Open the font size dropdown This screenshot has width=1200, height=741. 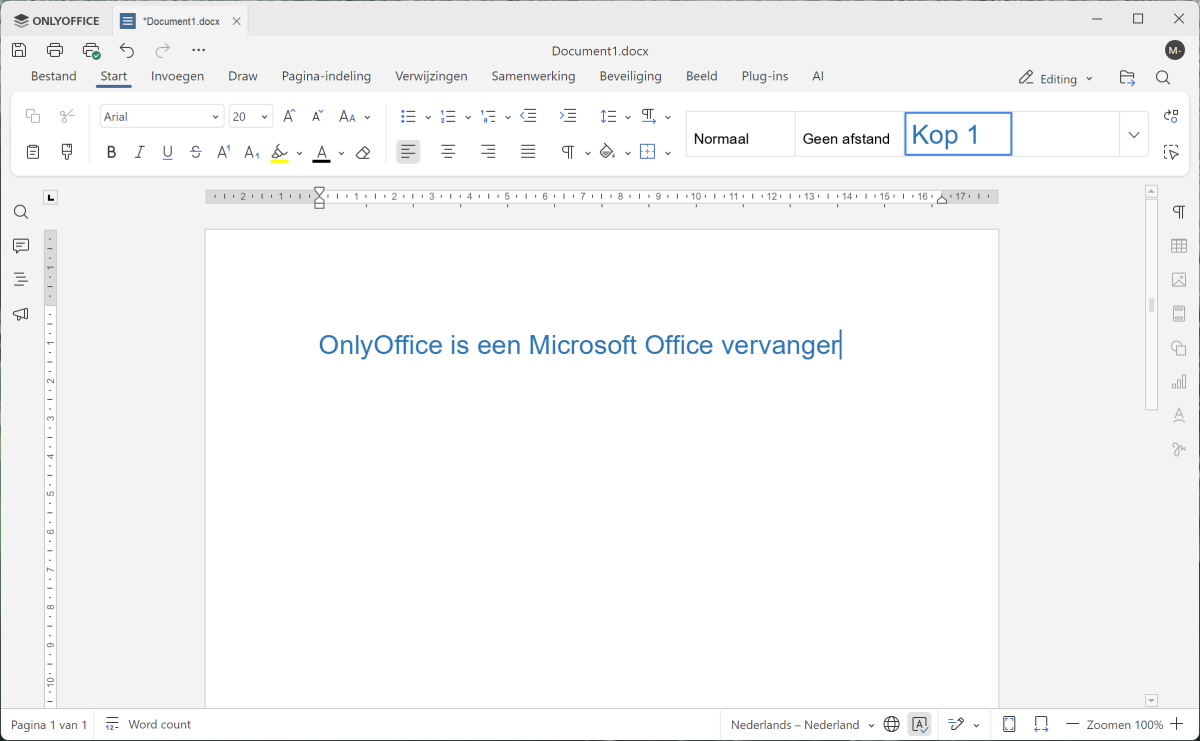click(x=264, y=117)
